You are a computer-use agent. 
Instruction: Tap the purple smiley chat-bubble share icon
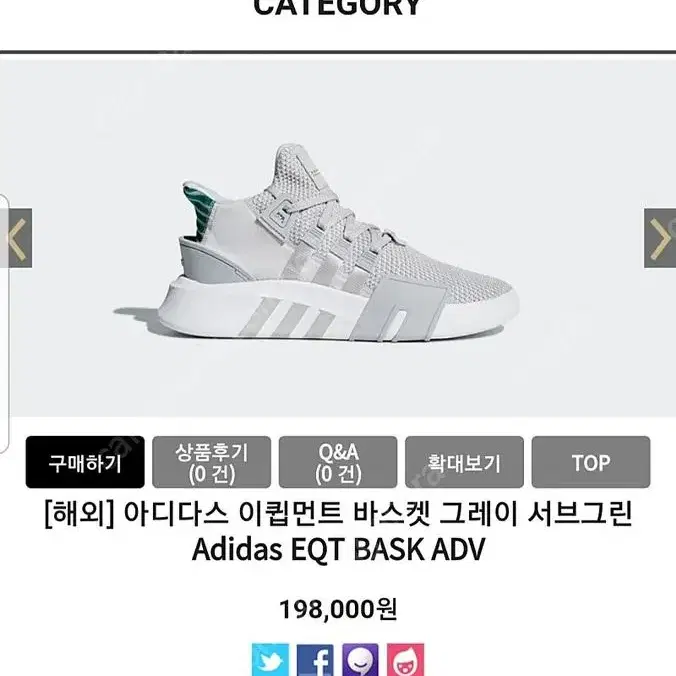pos(360,660)
